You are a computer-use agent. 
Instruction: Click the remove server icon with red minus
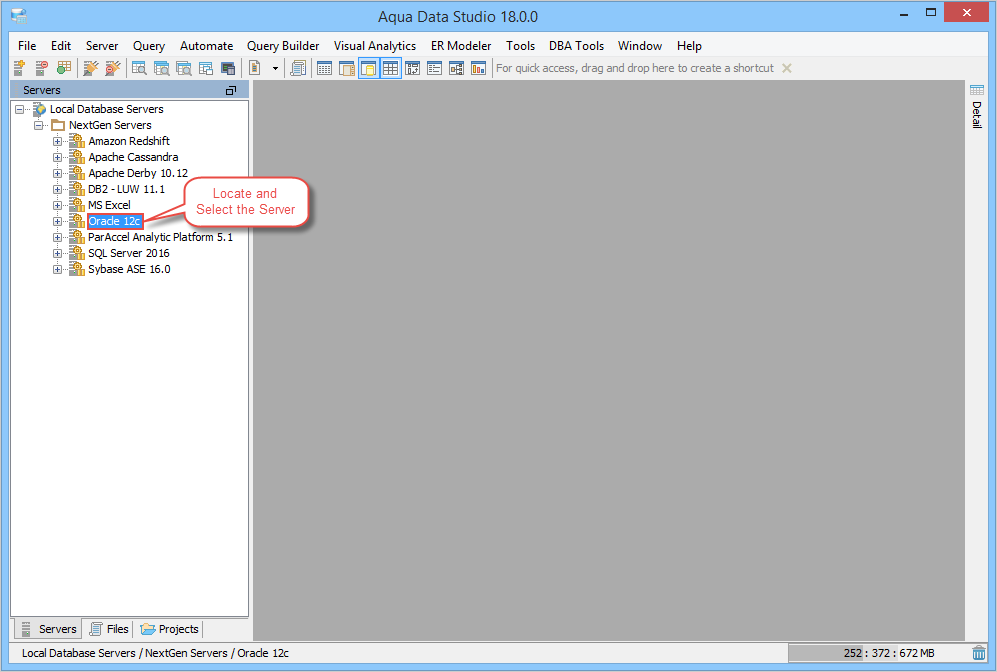[41, 68]
